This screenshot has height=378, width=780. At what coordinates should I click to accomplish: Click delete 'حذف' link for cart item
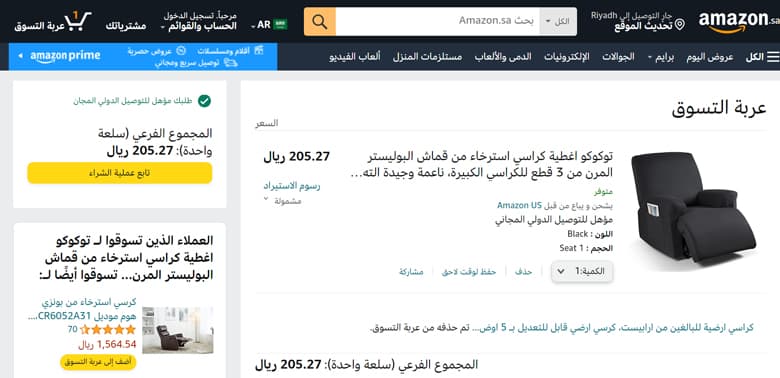coord(523,272)
